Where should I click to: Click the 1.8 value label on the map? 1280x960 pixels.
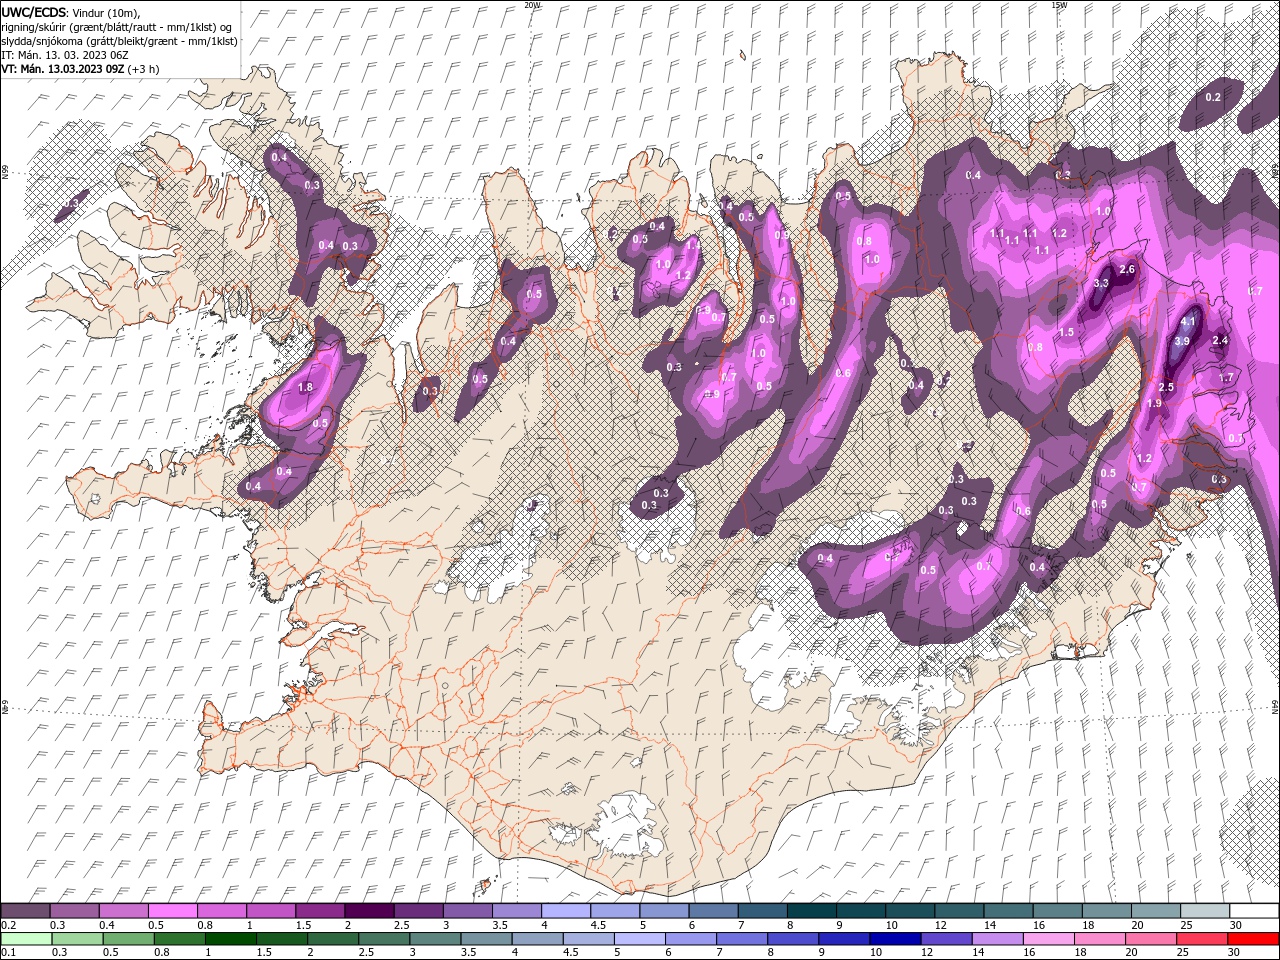click(x=306, y=387)
